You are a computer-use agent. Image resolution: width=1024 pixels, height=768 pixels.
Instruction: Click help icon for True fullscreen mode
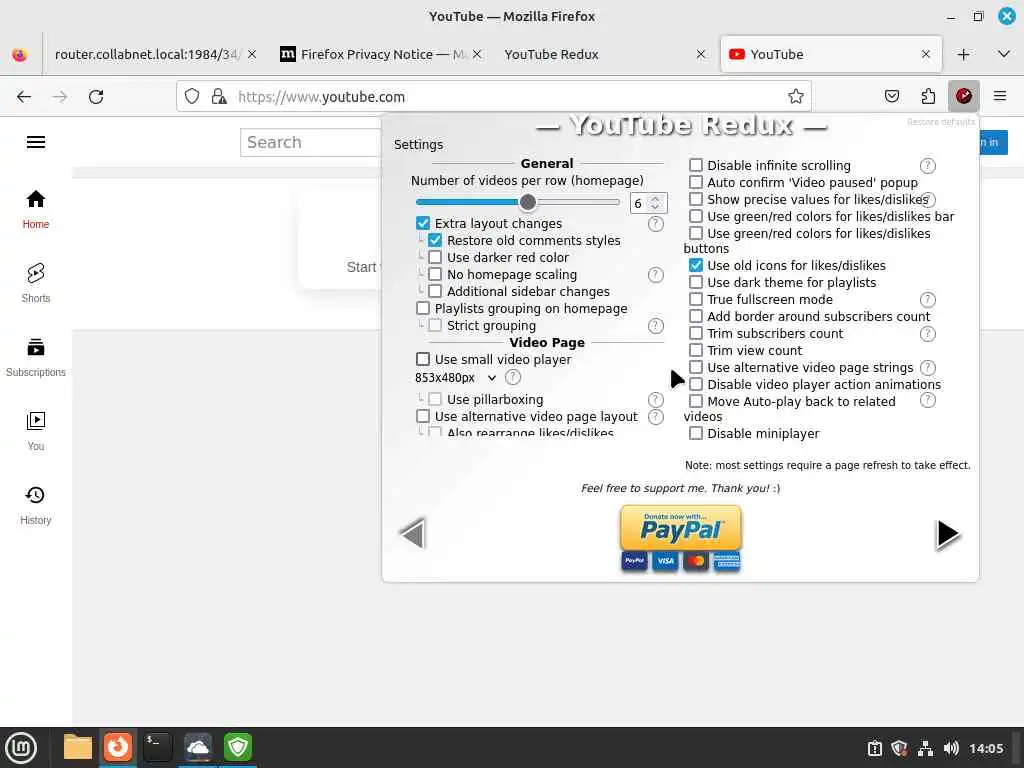(927, 300)
